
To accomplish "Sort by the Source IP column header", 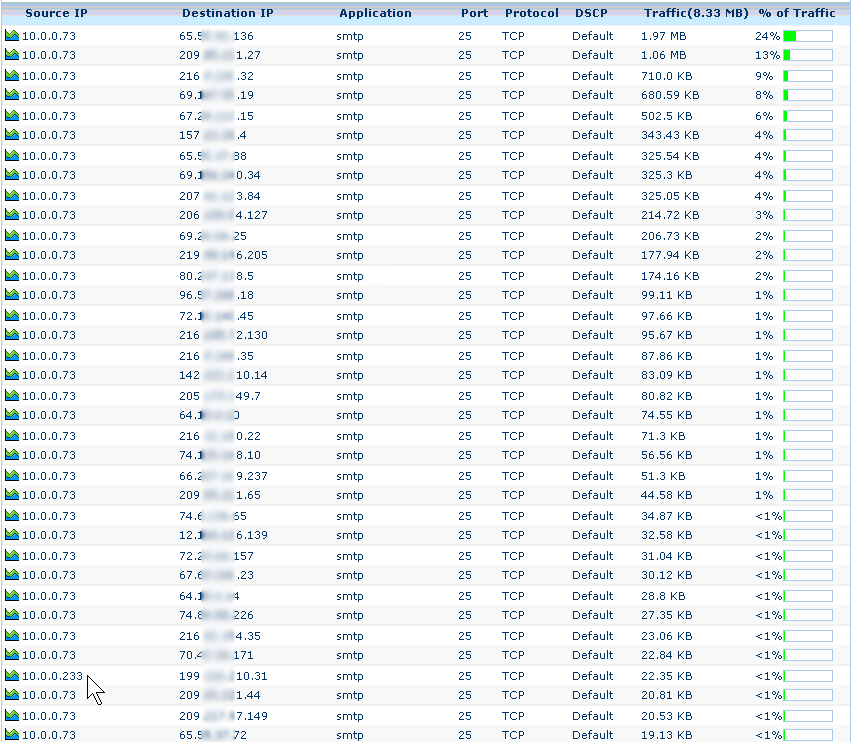I will [x=63, y=13].
